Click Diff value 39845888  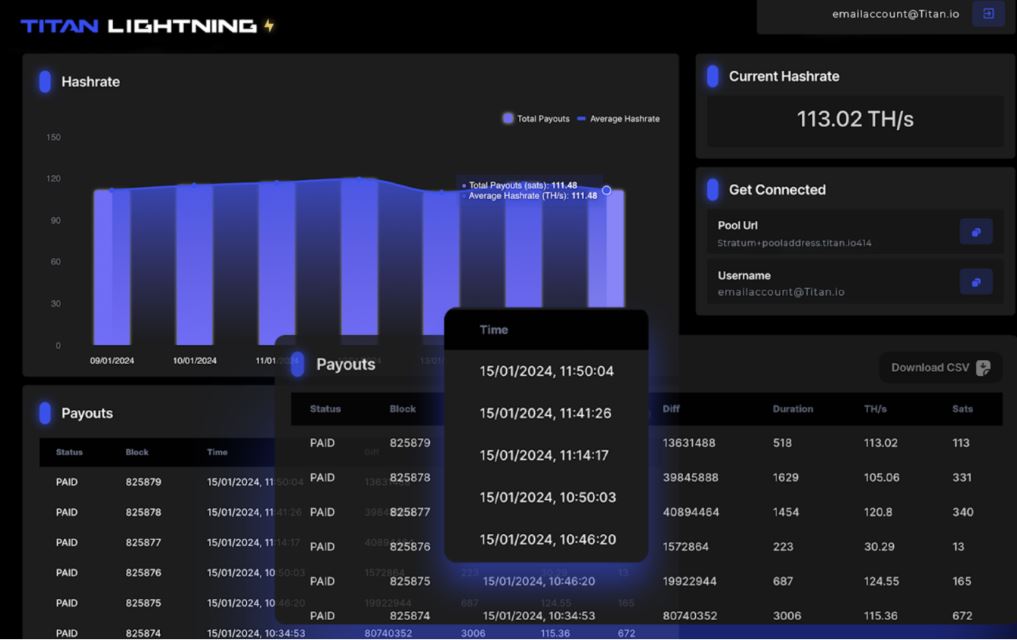(690, 477)
